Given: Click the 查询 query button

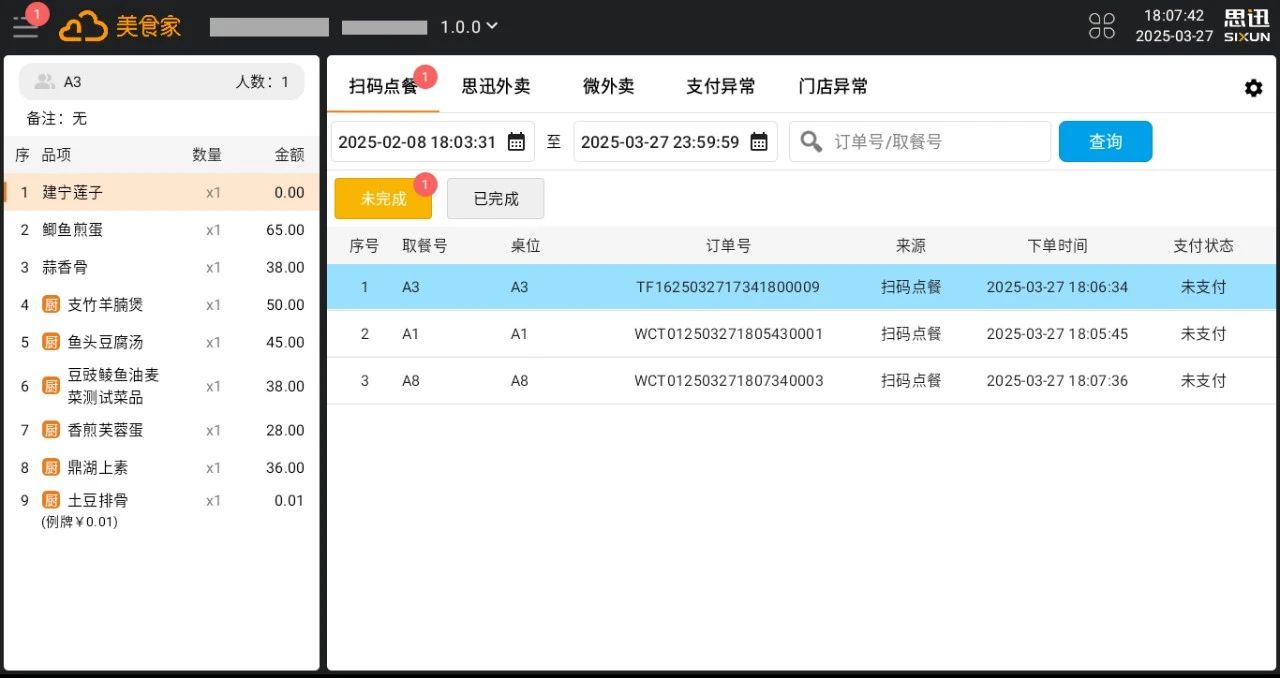Looking at the screenshot, I should coord(1105,141).
